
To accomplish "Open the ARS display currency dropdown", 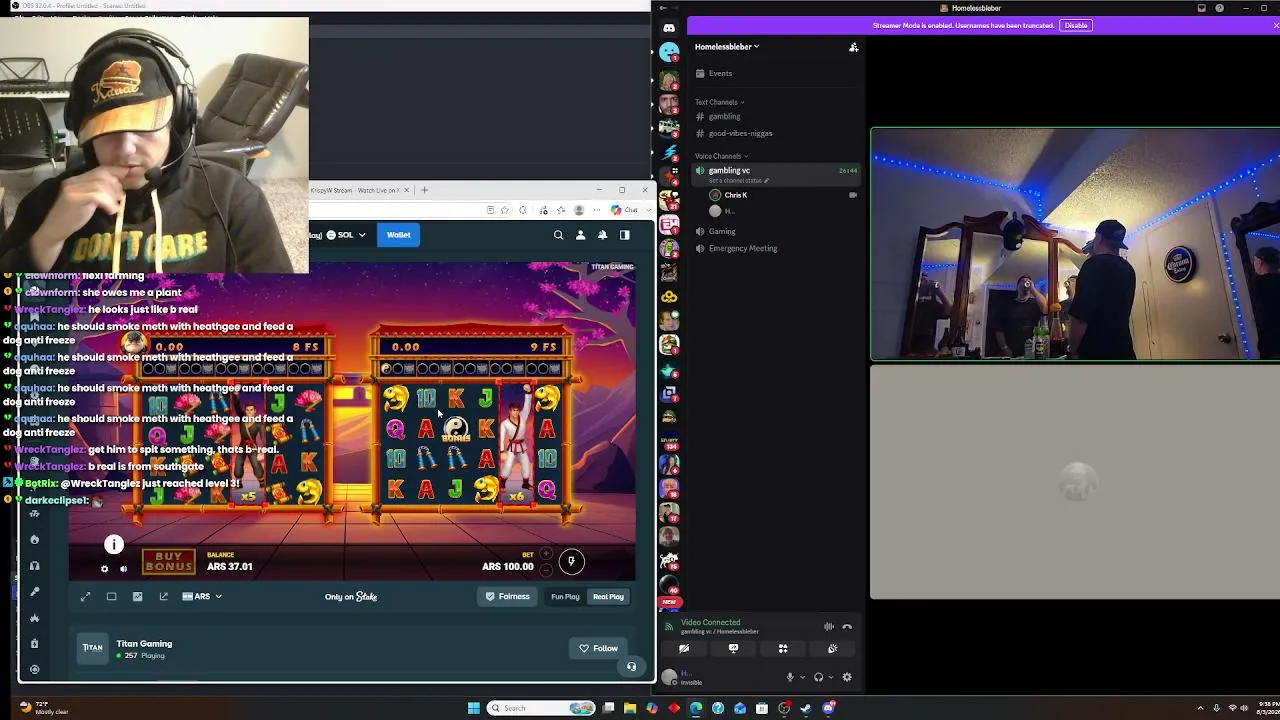I will [x=202, y=597].
